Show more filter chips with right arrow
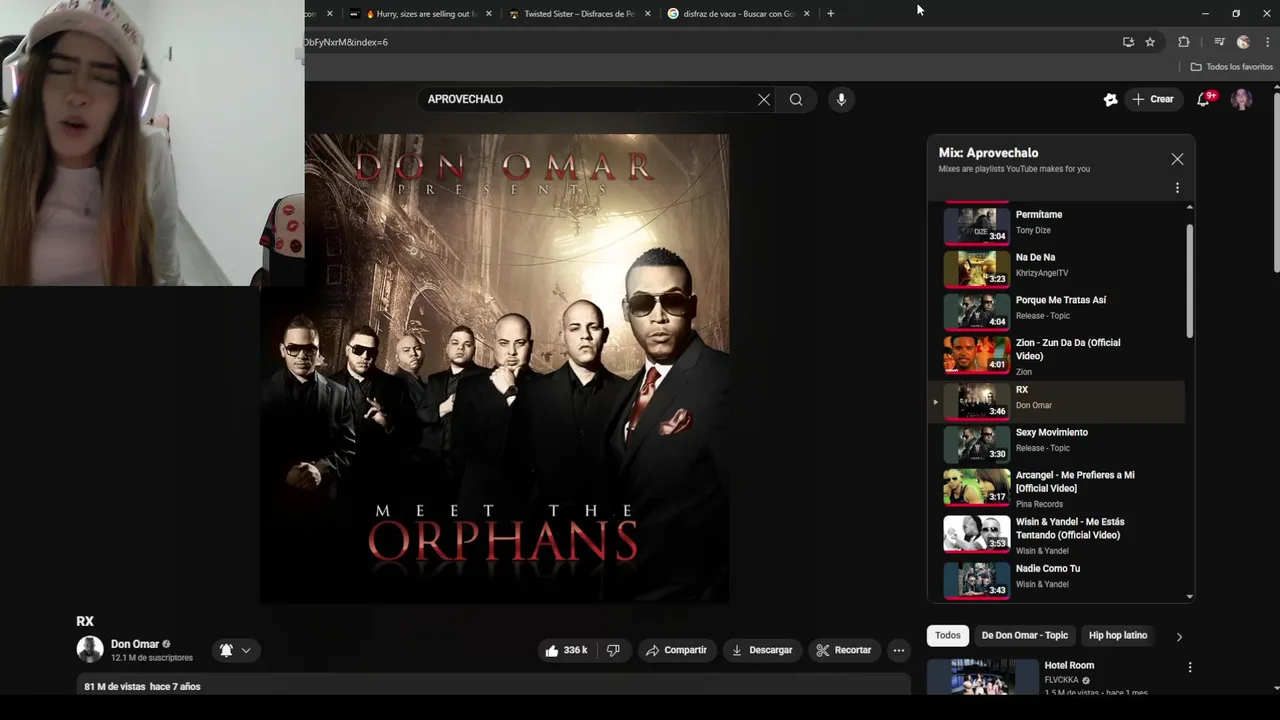Image resolution: width=1280 pixels, height=720 pixels. [x=1179, y=636]
